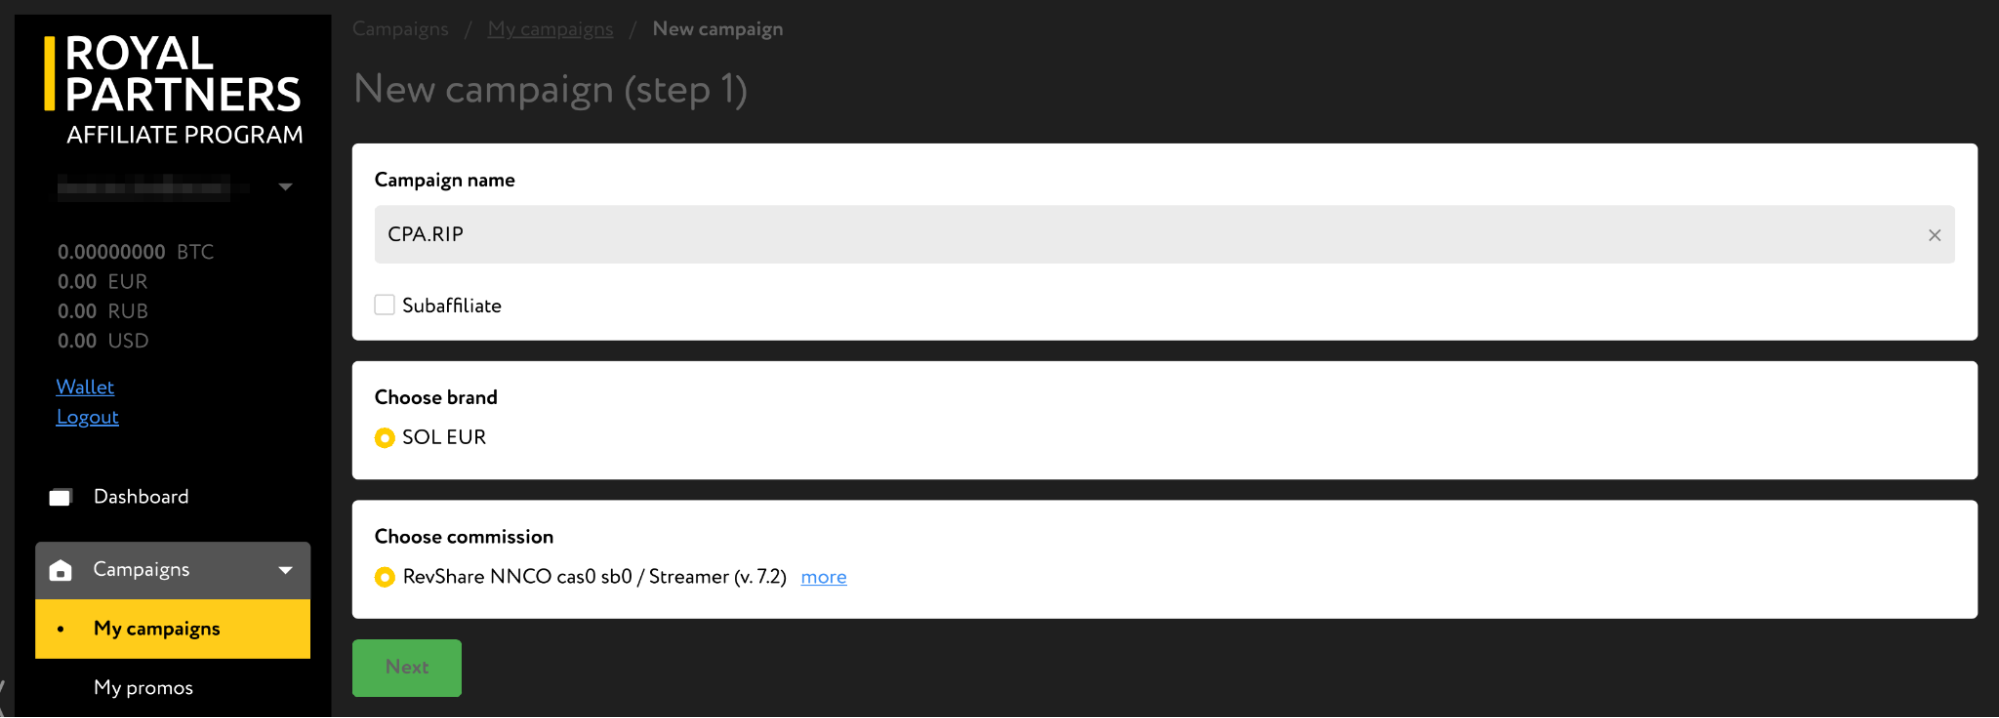The image size is (1999, 718).
Task: Clear the campaign name with X icon
Action: [1934, 235]
